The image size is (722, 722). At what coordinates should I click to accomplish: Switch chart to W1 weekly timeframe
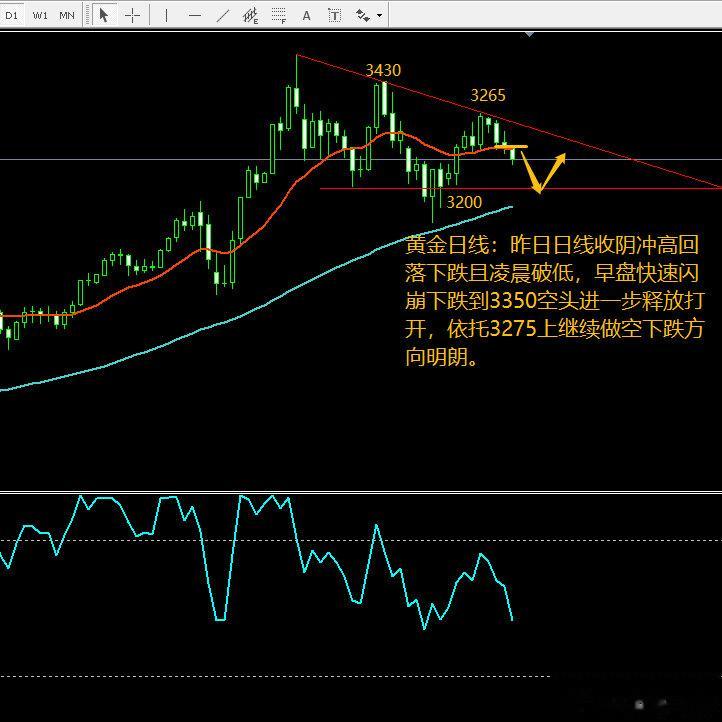coord(40,16)
